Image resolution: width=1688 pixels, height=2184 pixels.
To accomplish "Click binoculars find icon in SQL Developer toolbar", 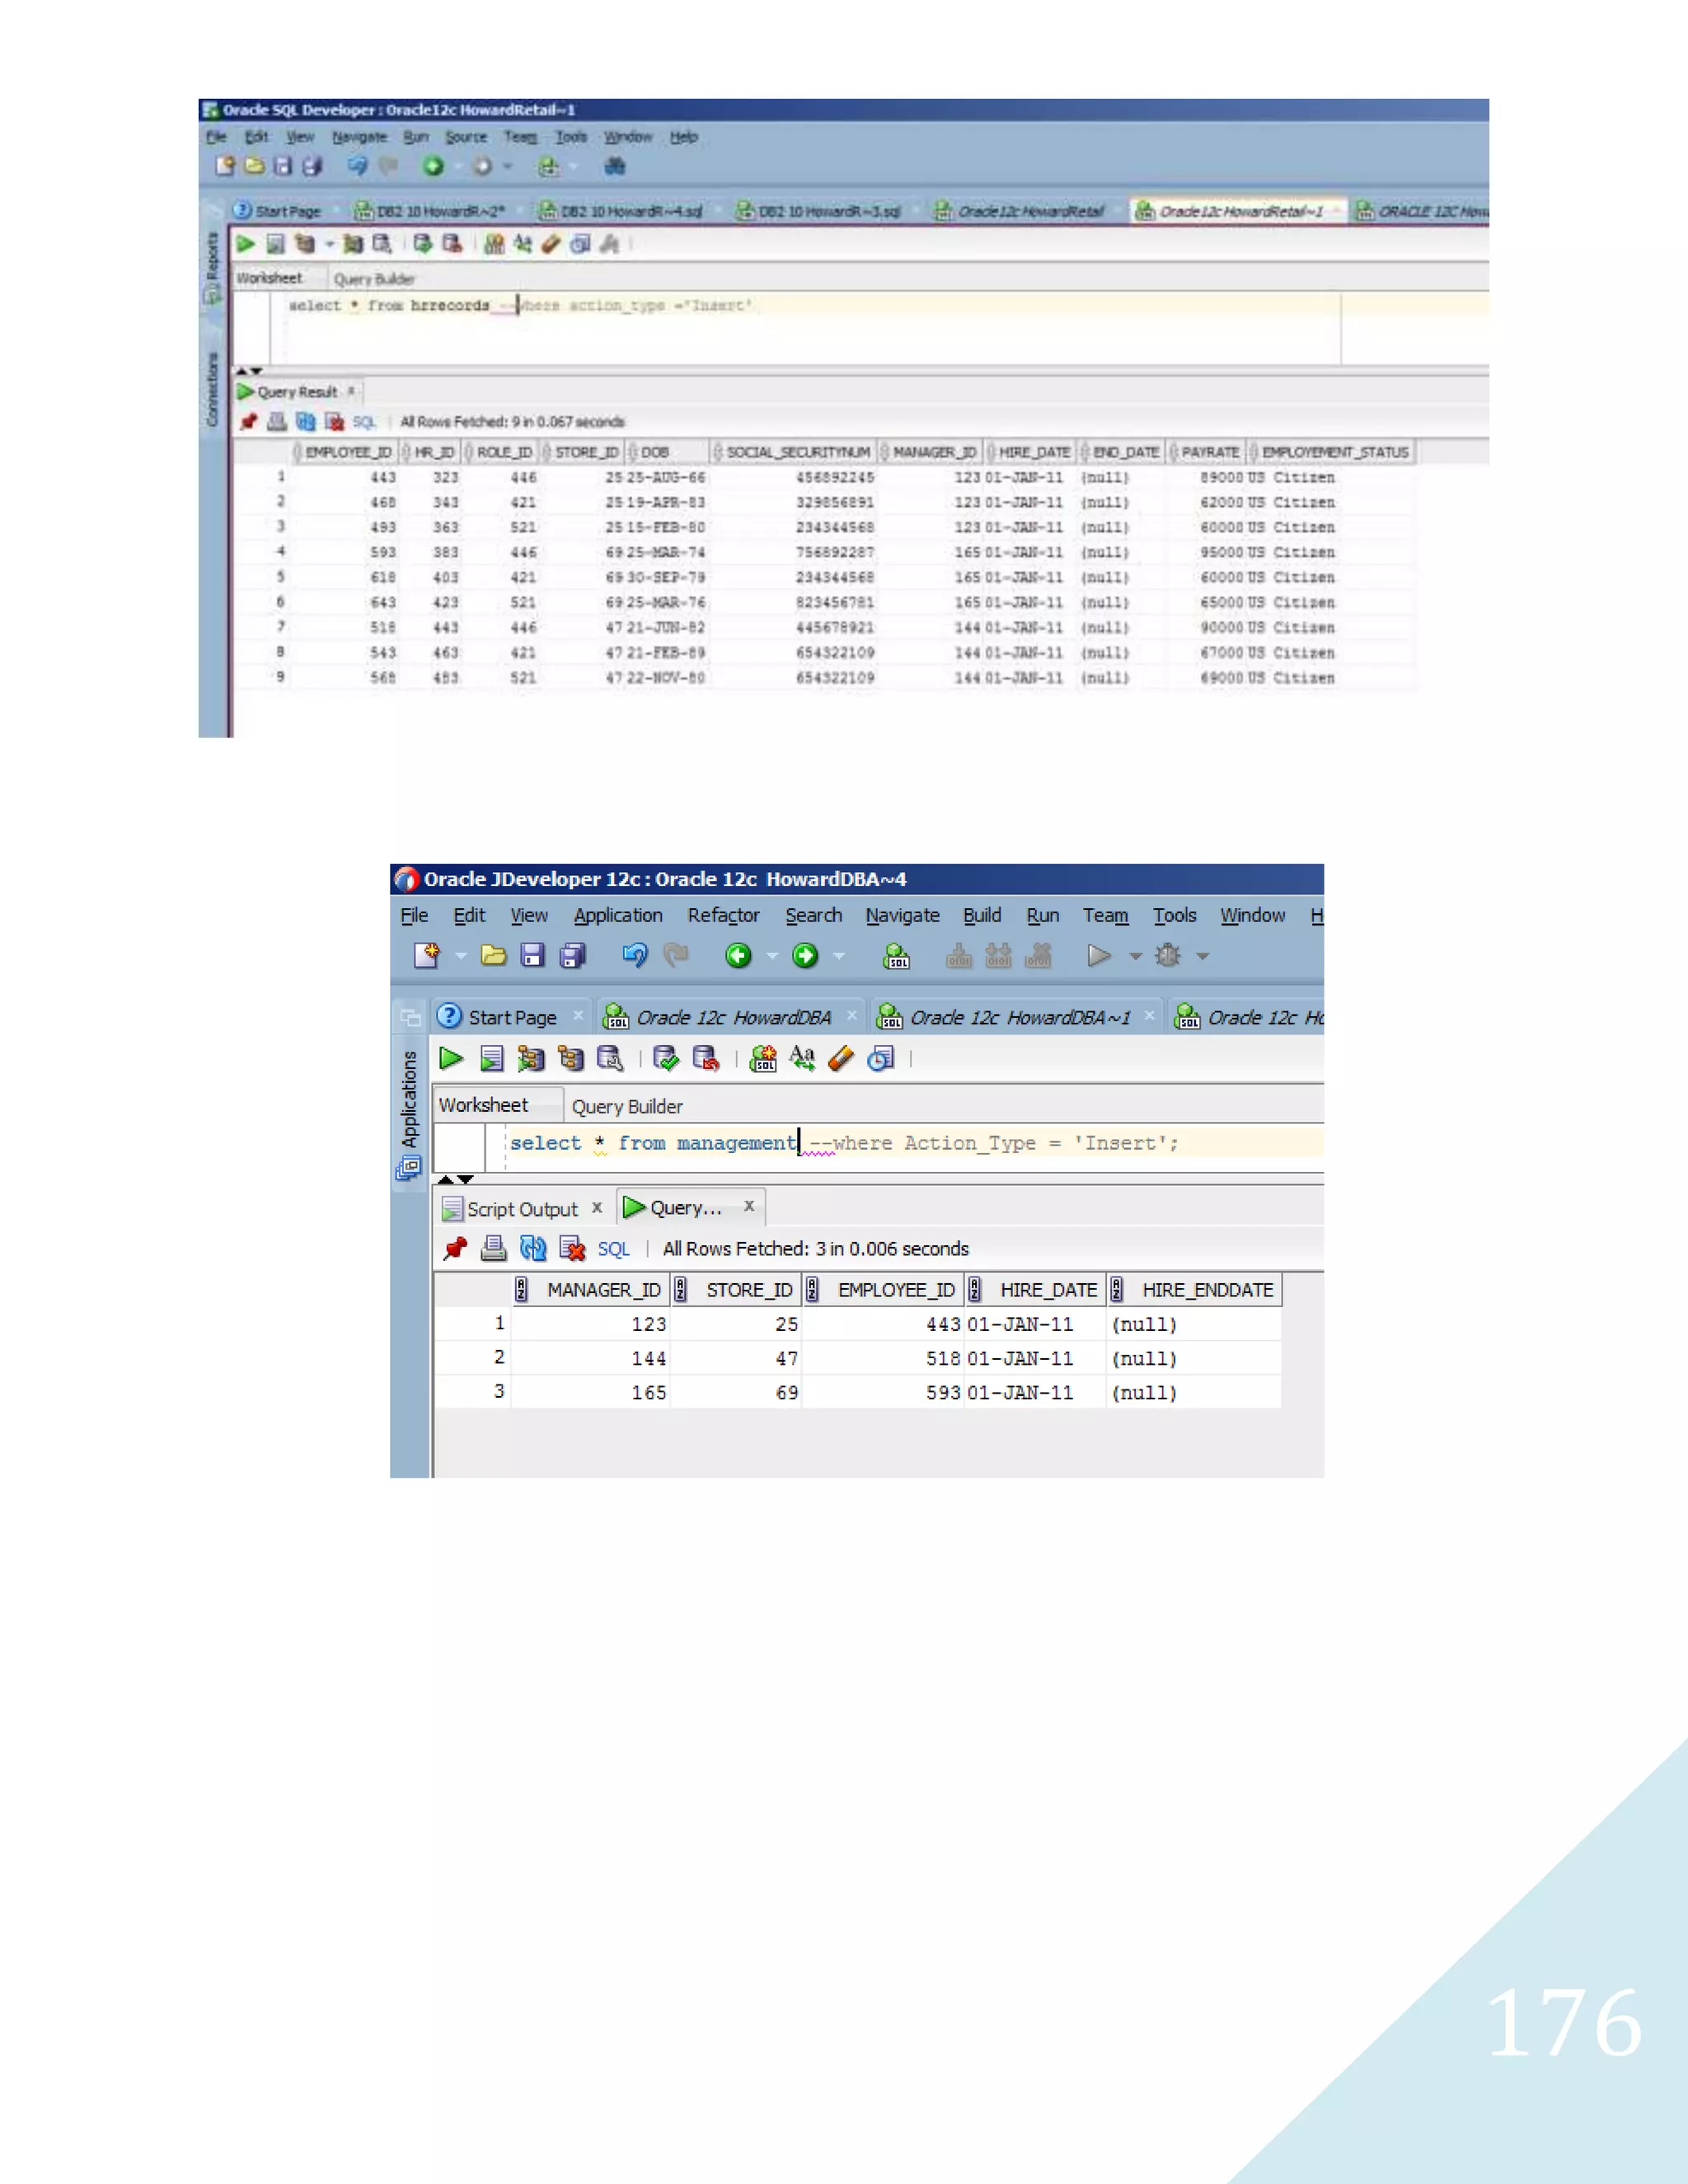I will 615,166.
